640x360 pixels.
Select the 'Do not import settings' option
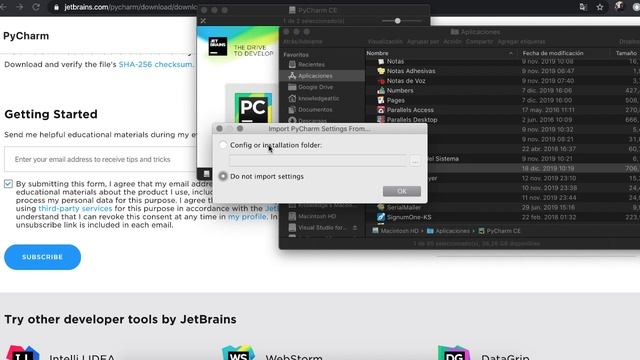point(223,176)
